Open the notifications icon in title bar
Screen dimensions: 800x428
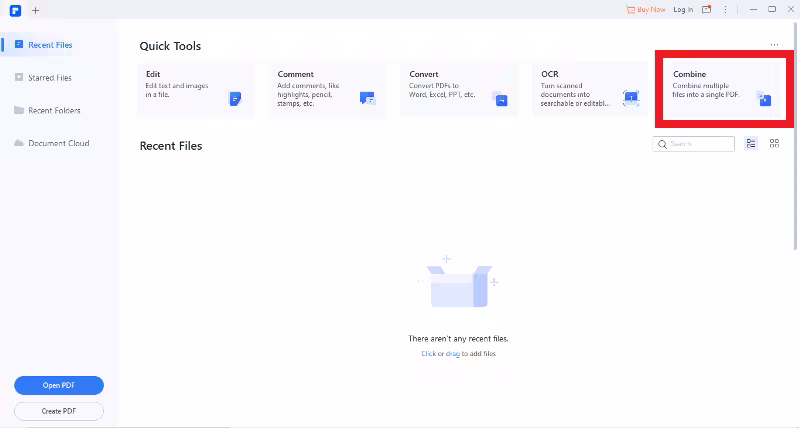pos(707,9)
